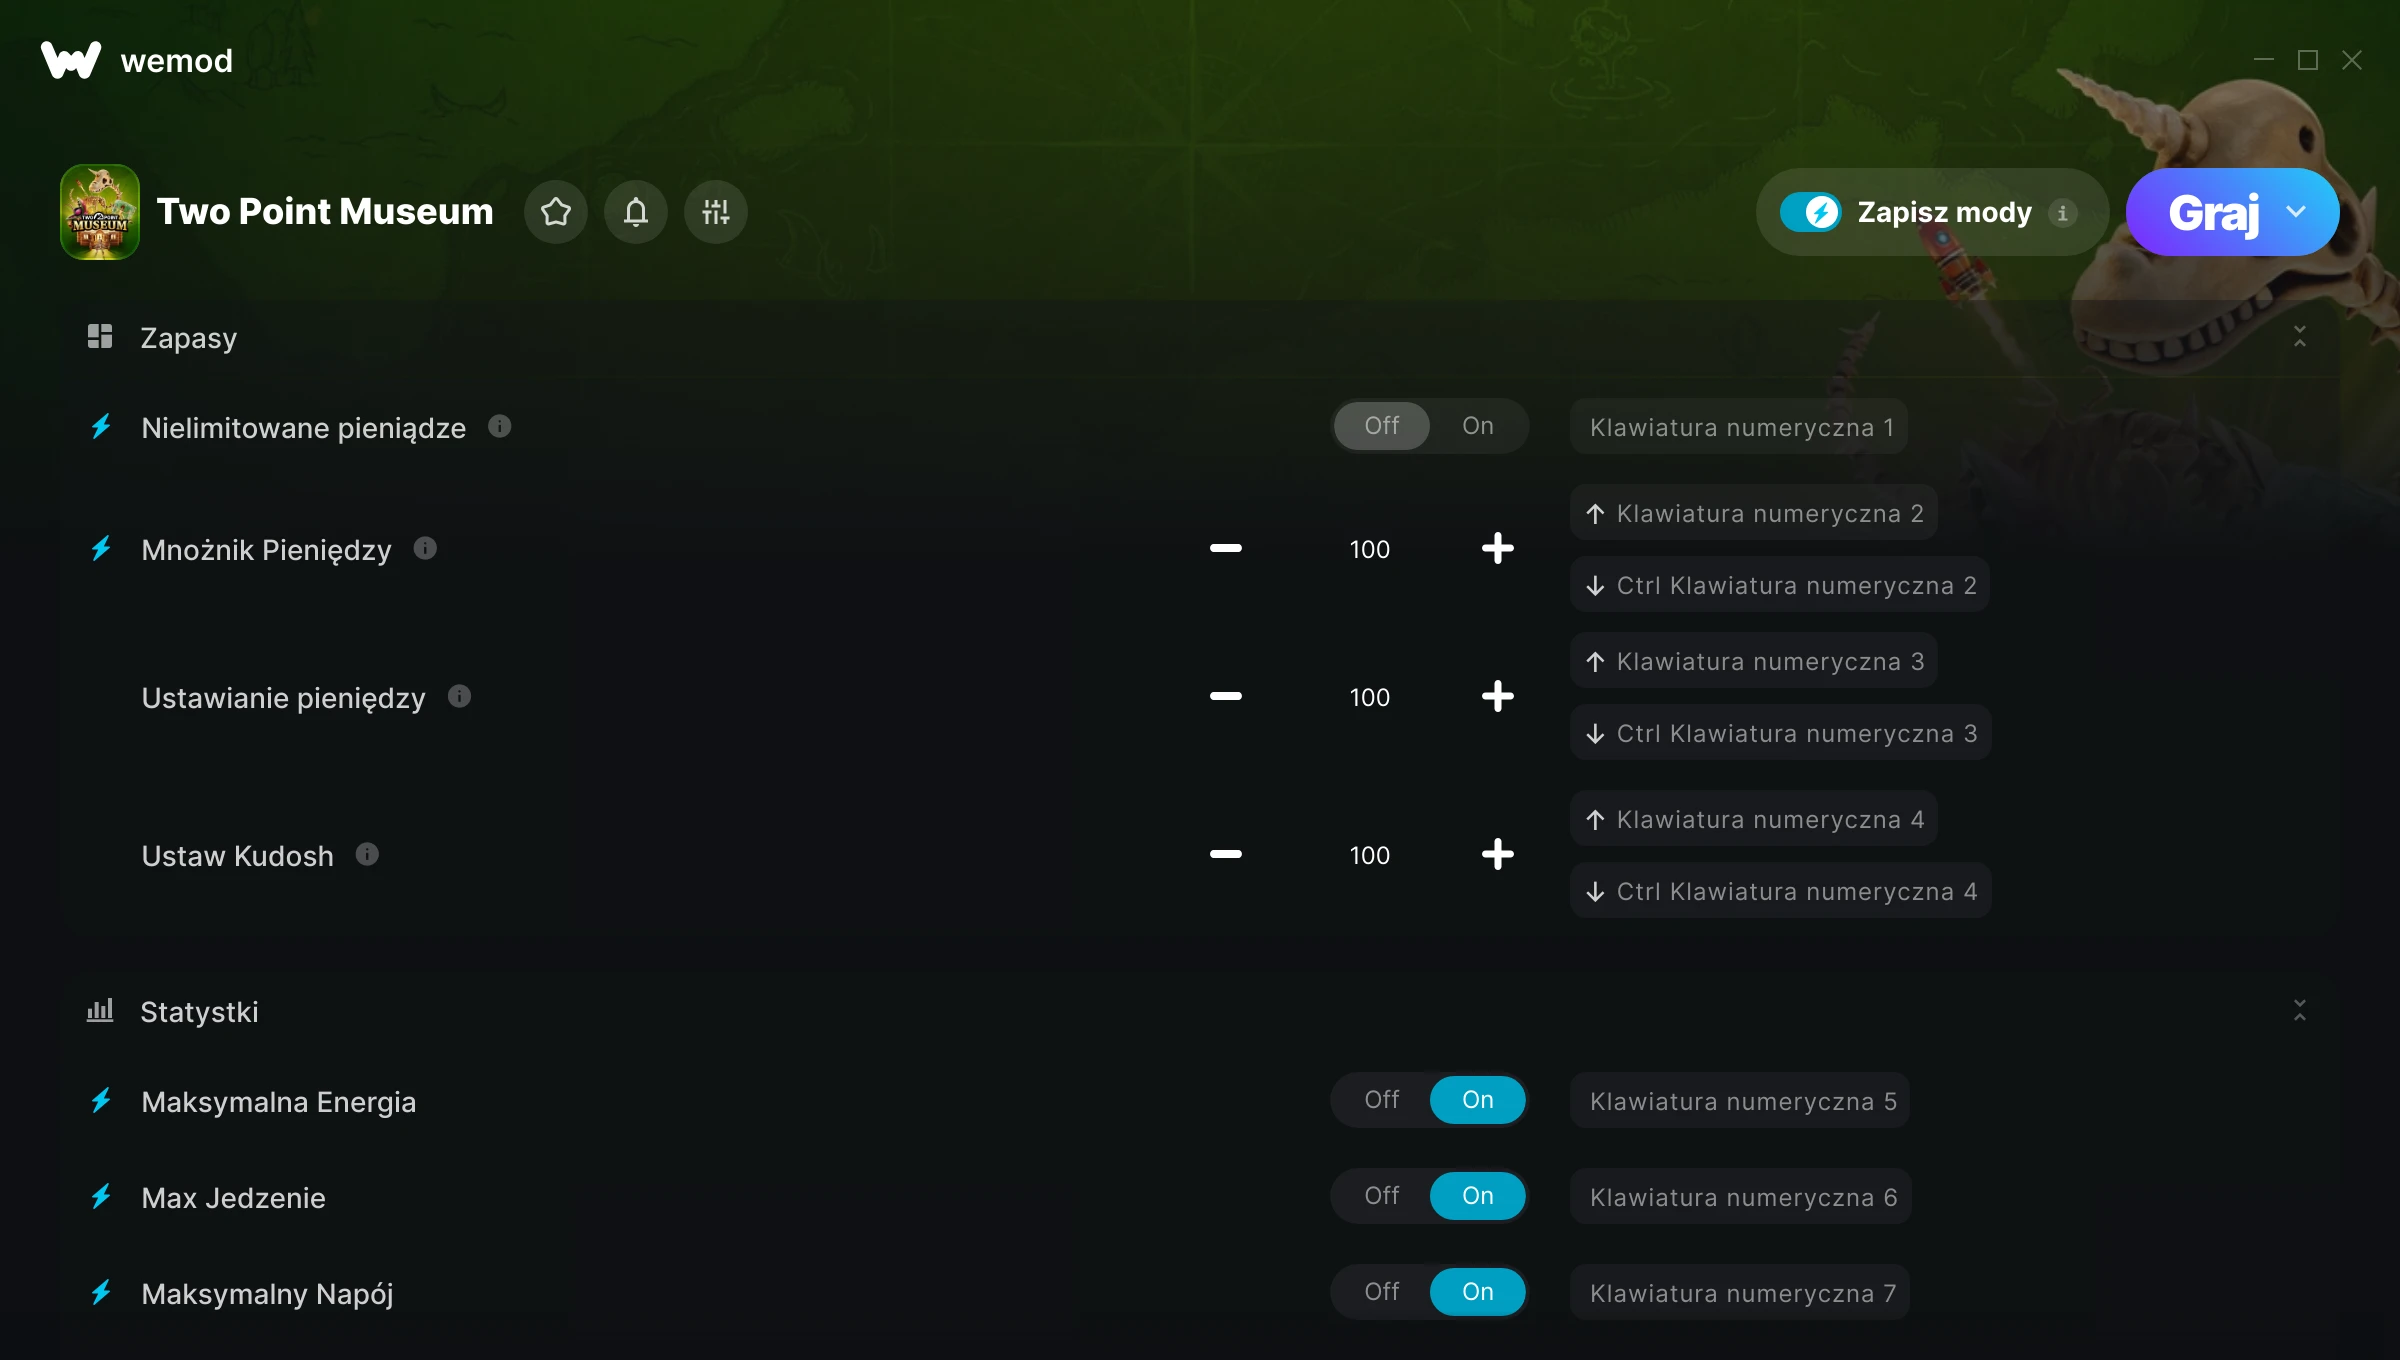2400x1360 pixels.
Task: Turn on Nielimitowane pieniądze toggle
Action: pos(1477,426)
